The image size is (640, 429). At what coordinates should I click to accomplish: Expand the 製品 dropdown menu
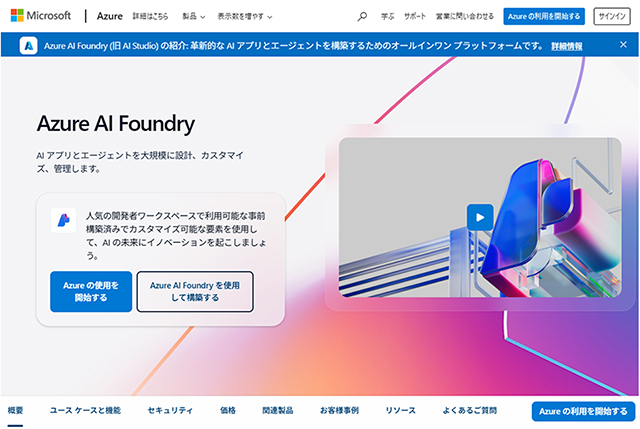pos(193,16)
